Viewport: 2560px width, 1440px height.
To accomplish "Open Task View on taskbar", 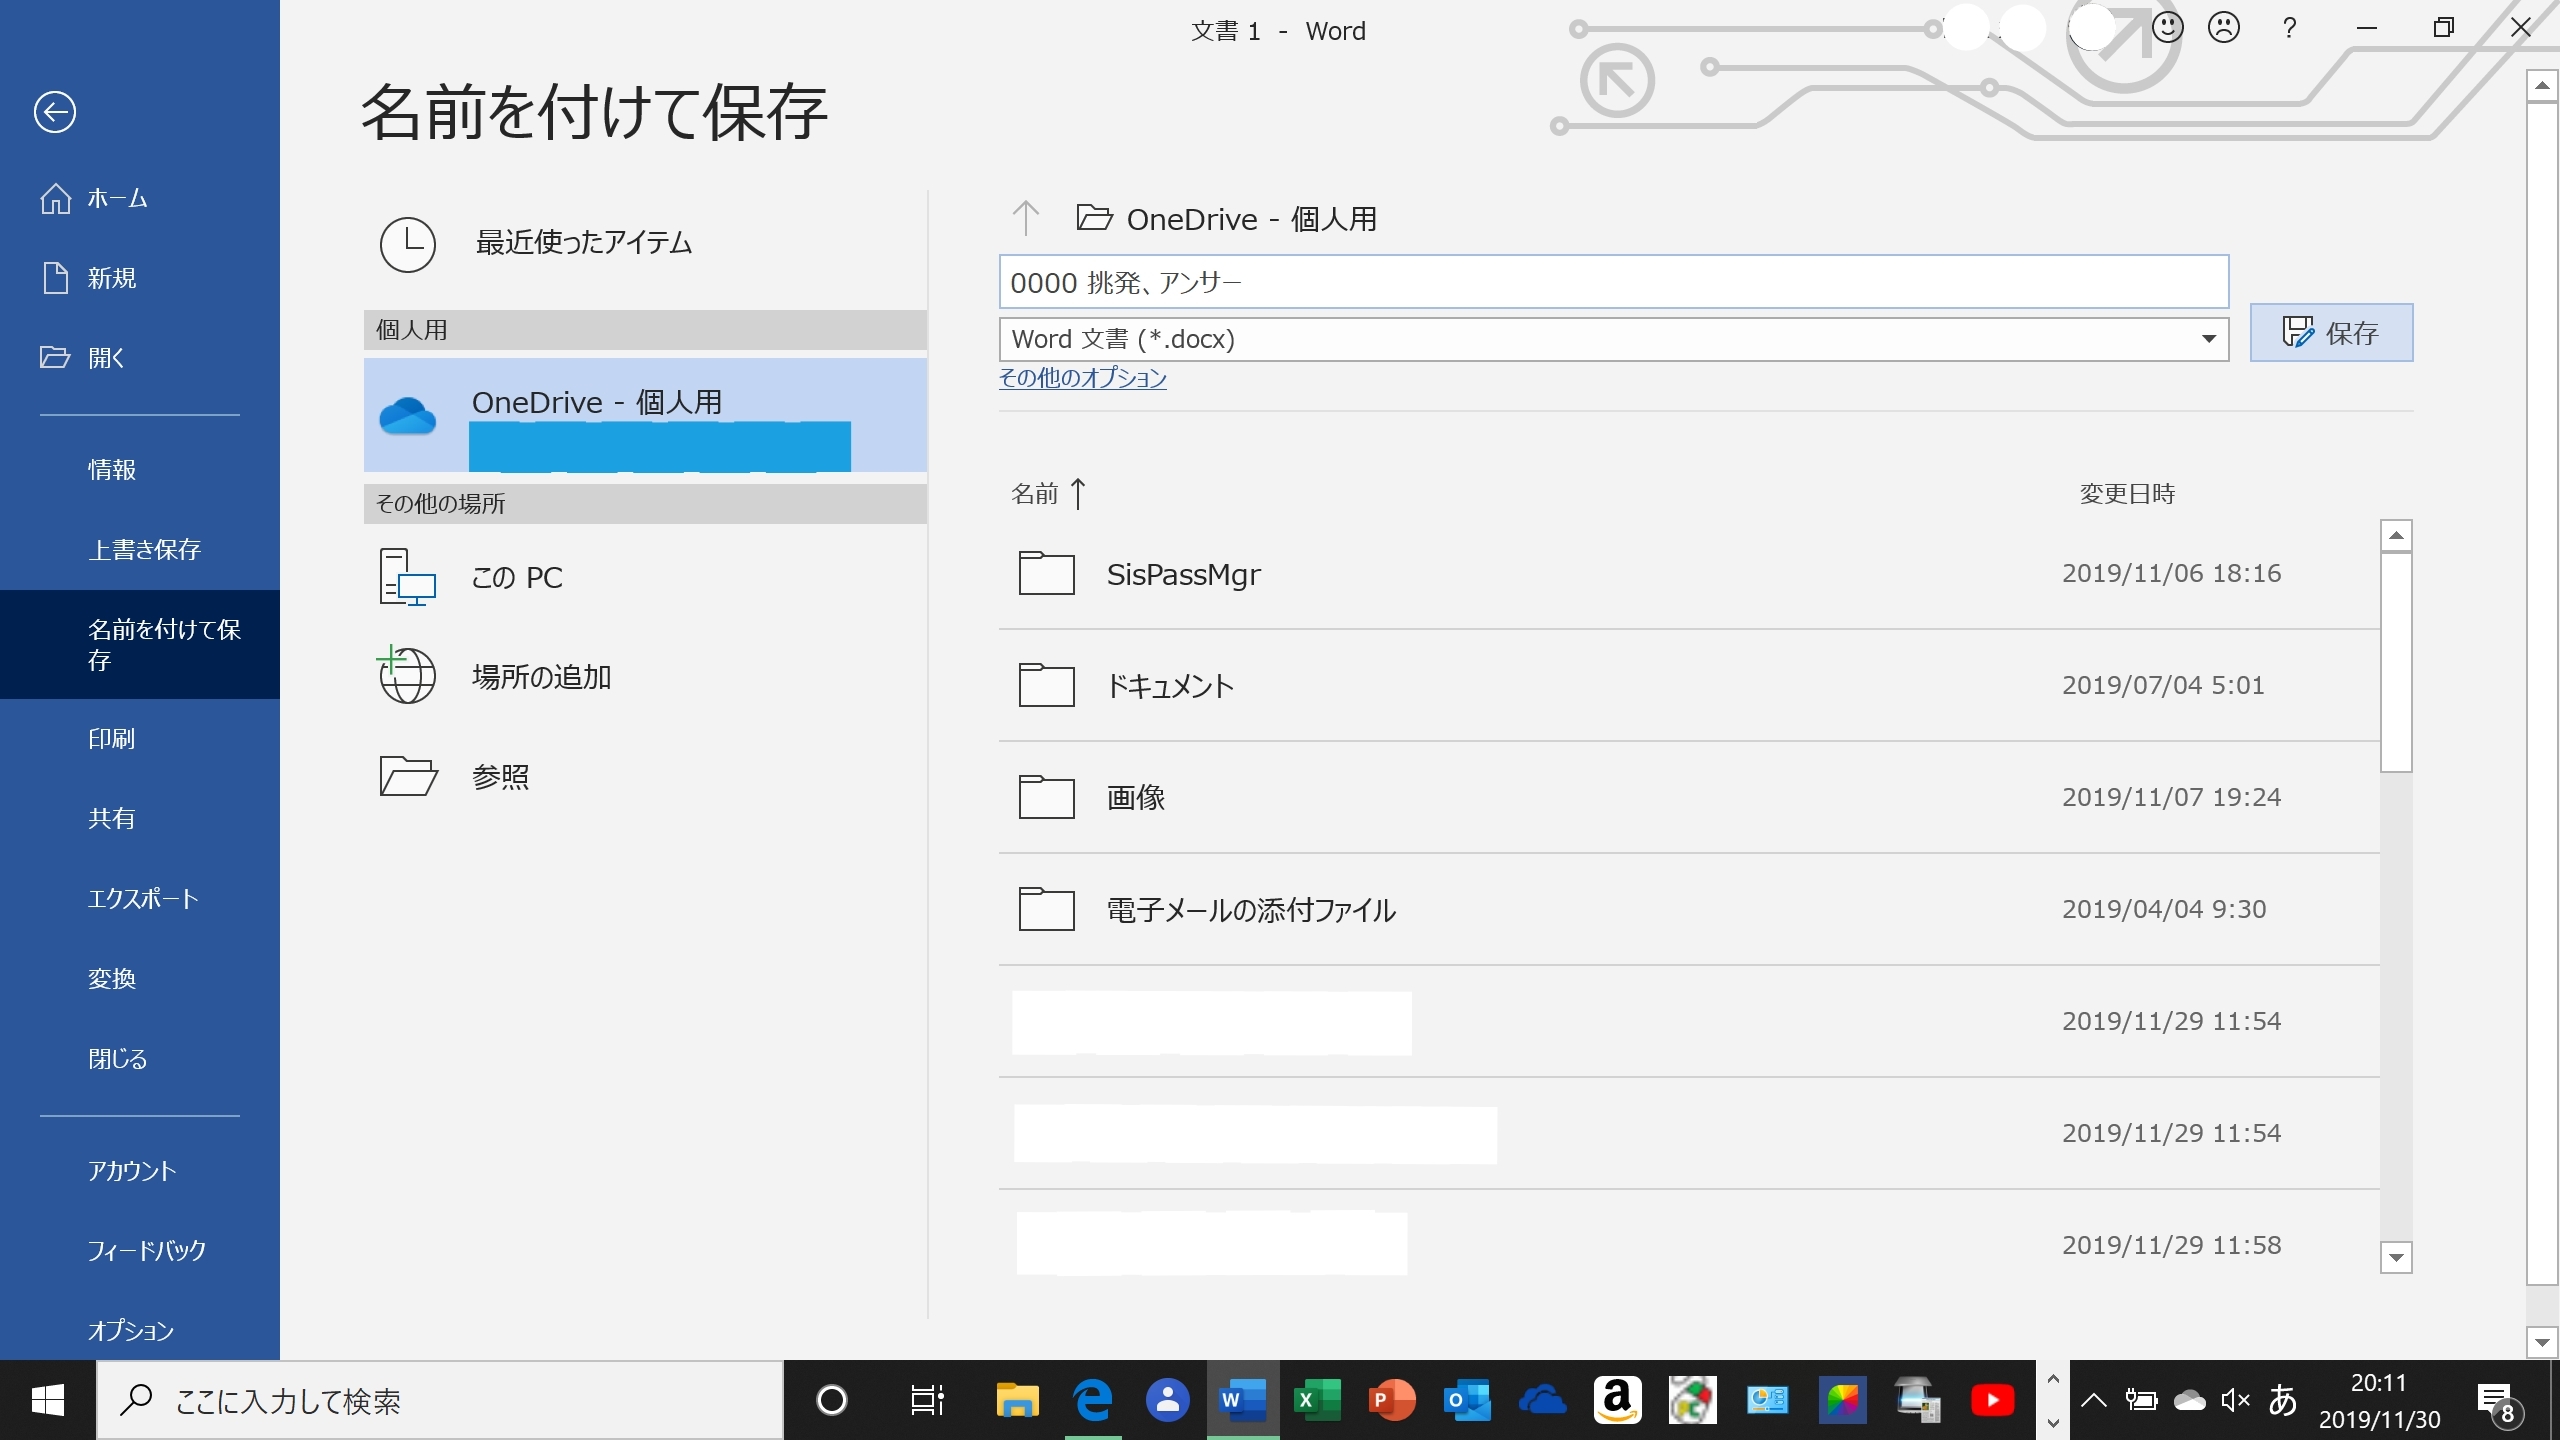I will 926,1401.
